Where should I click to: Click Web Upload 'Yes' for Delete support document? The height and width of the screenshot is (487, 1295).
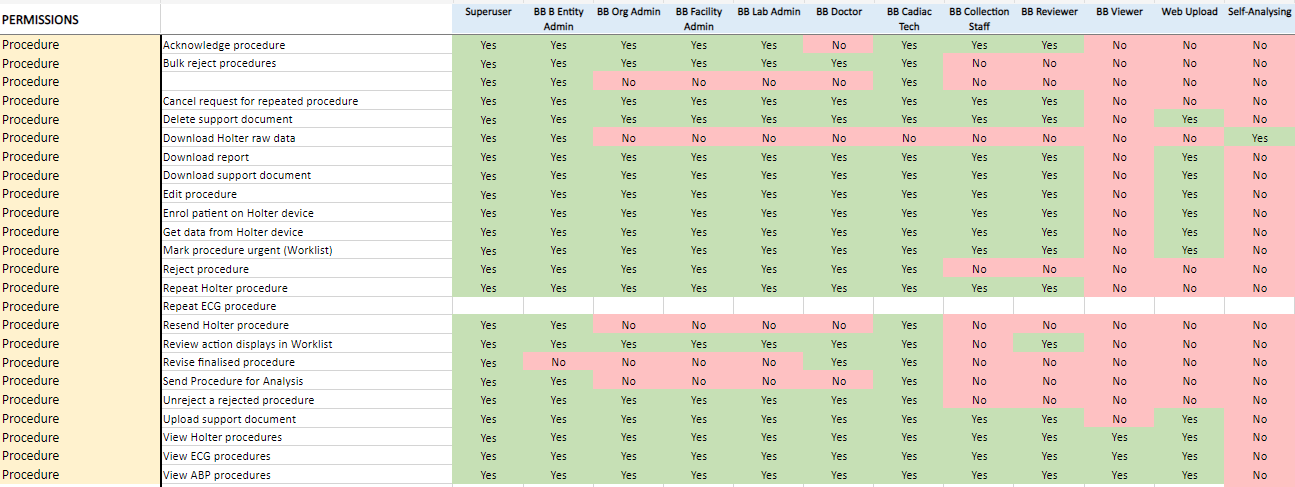pos(1189,119)
